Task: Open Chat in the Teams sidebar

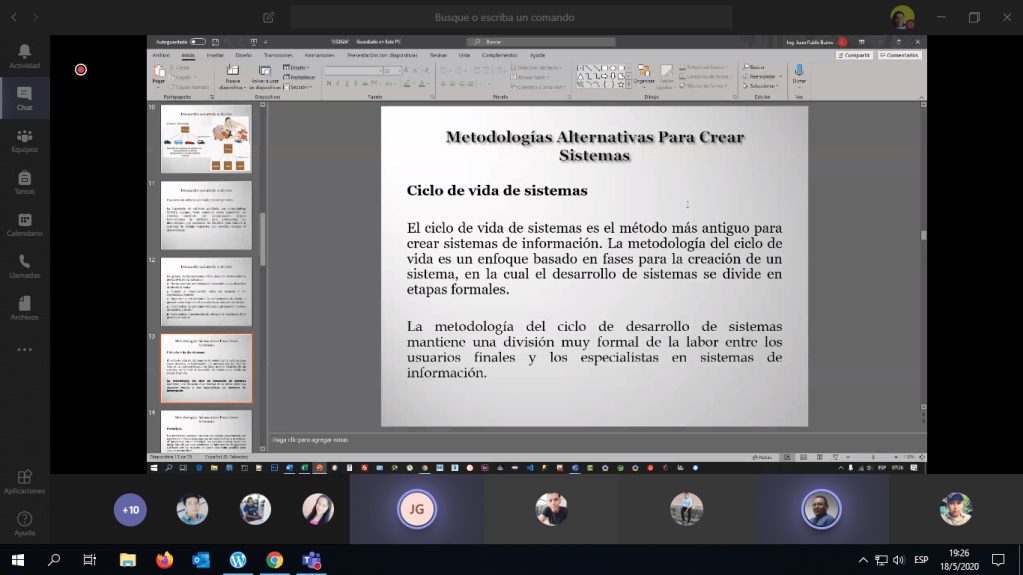Action: (24, 98)
